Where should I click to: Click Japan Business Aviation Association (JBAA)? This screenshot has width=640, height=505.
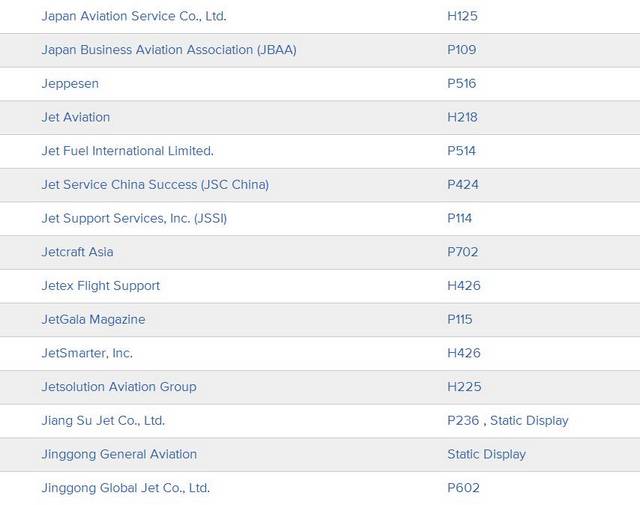point(168,50)
